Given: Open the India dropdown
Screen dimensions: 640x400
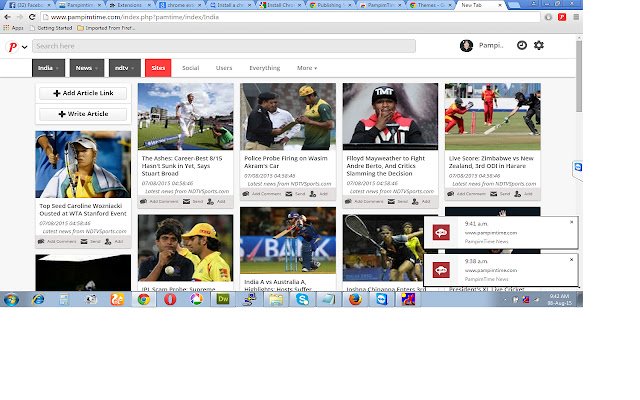Looking at the screenshot, I should 48,68.
